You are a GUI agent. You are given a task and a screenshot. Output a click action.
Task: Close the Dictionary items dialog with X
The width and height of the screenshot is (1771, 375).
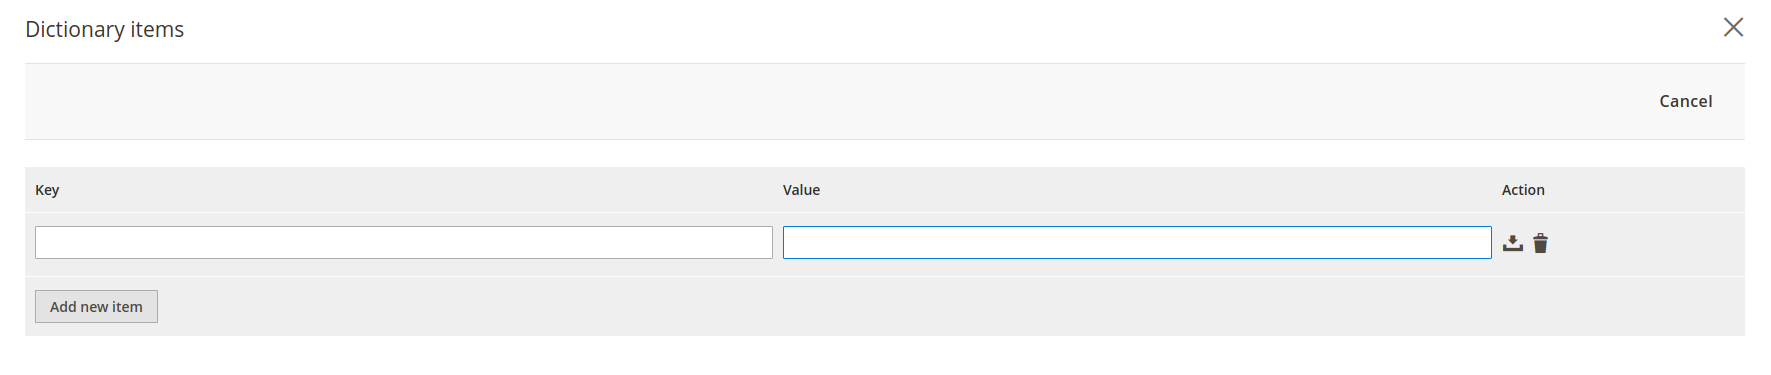(1733, 27)
